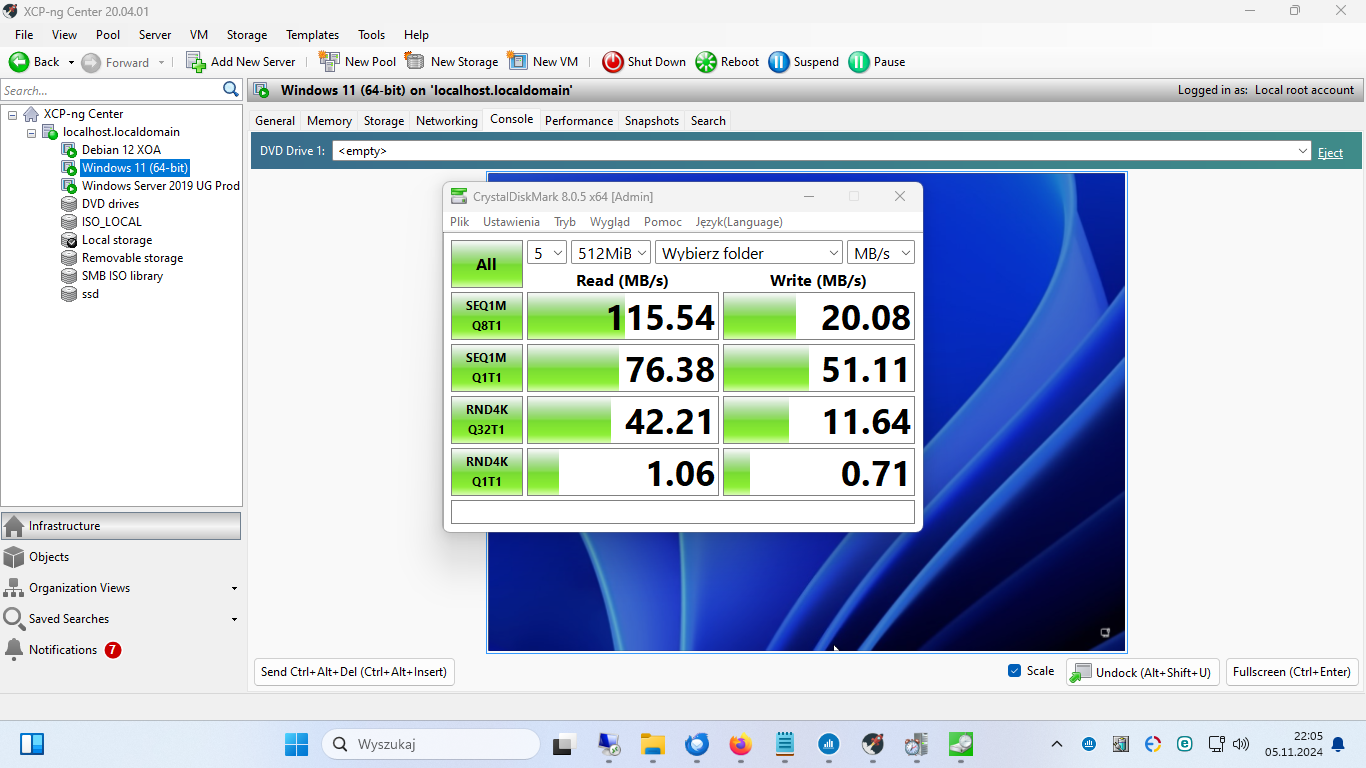Open the Pool menu

click(108, 34)
